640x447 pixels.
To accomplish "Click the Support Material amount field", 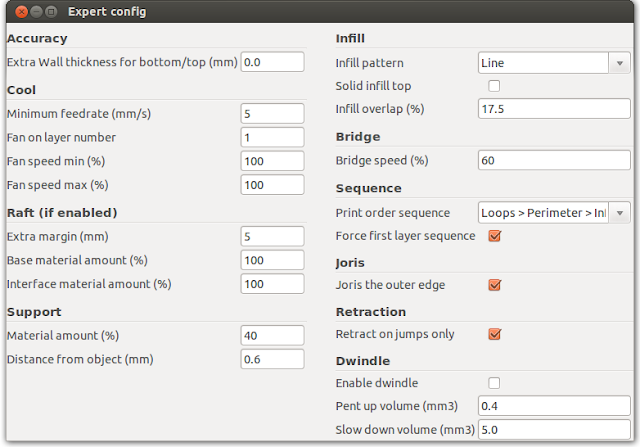I will pyautogui.click(x=272, y=335).
